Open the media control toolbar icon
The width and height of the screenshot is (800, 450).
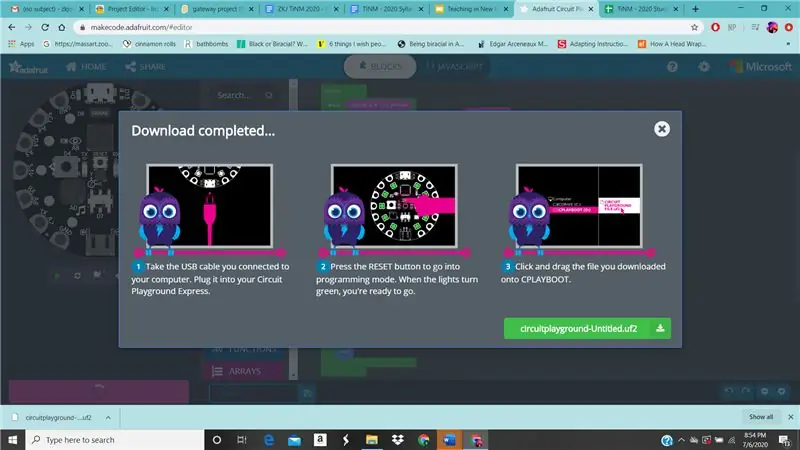(x=755, y=28)
